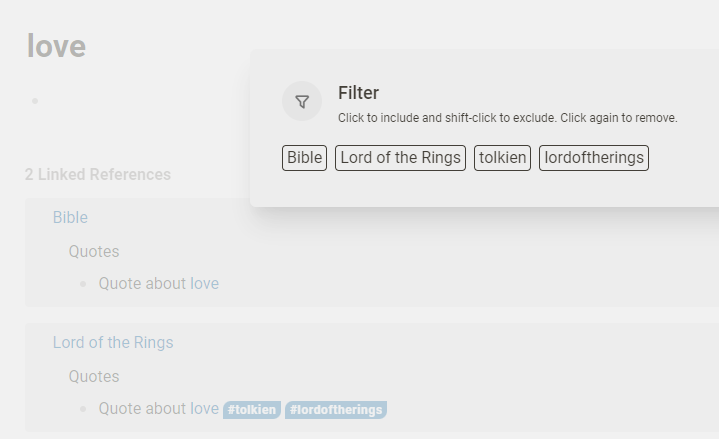Follow the love link in the Bible quote
Screen dimensions: 719x439
click(205, 283)
